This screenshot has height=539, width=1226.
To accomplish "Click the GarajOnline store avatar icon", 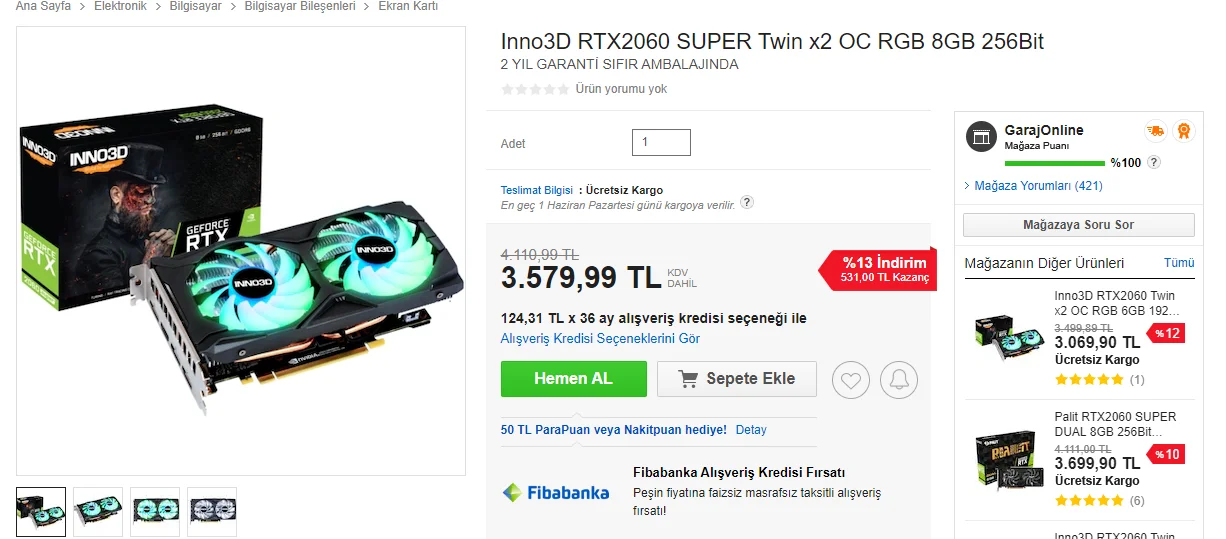I will (981, 137).
